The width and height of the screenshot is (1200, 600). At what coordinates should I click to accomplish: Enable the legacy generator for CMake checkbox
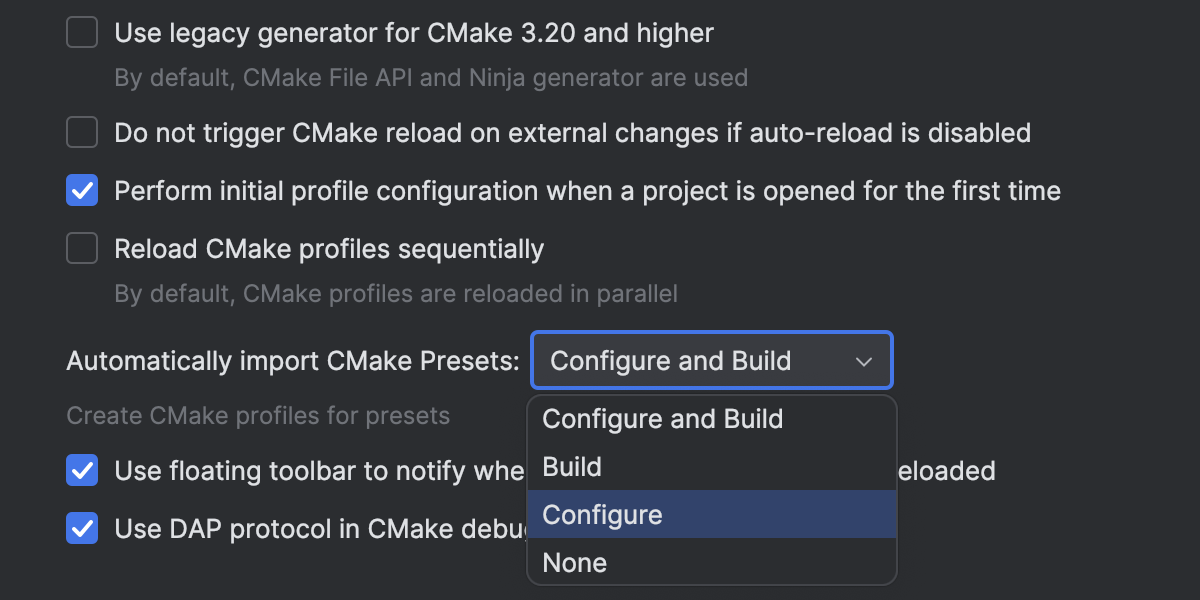82,33
